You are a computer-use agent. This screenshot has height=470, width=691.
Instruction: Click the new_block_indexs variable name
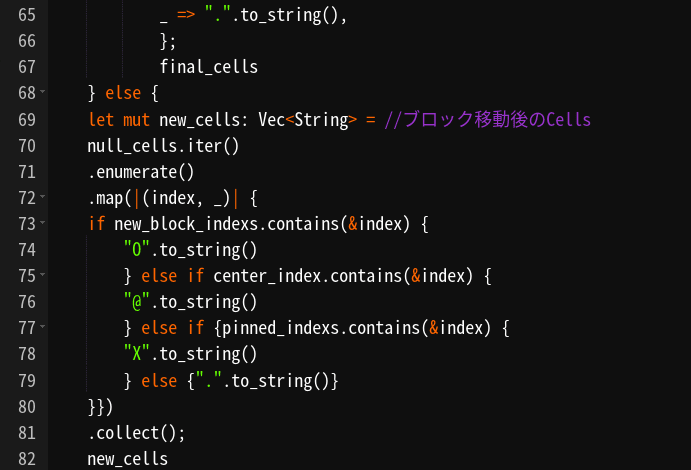tap(186, 224)
